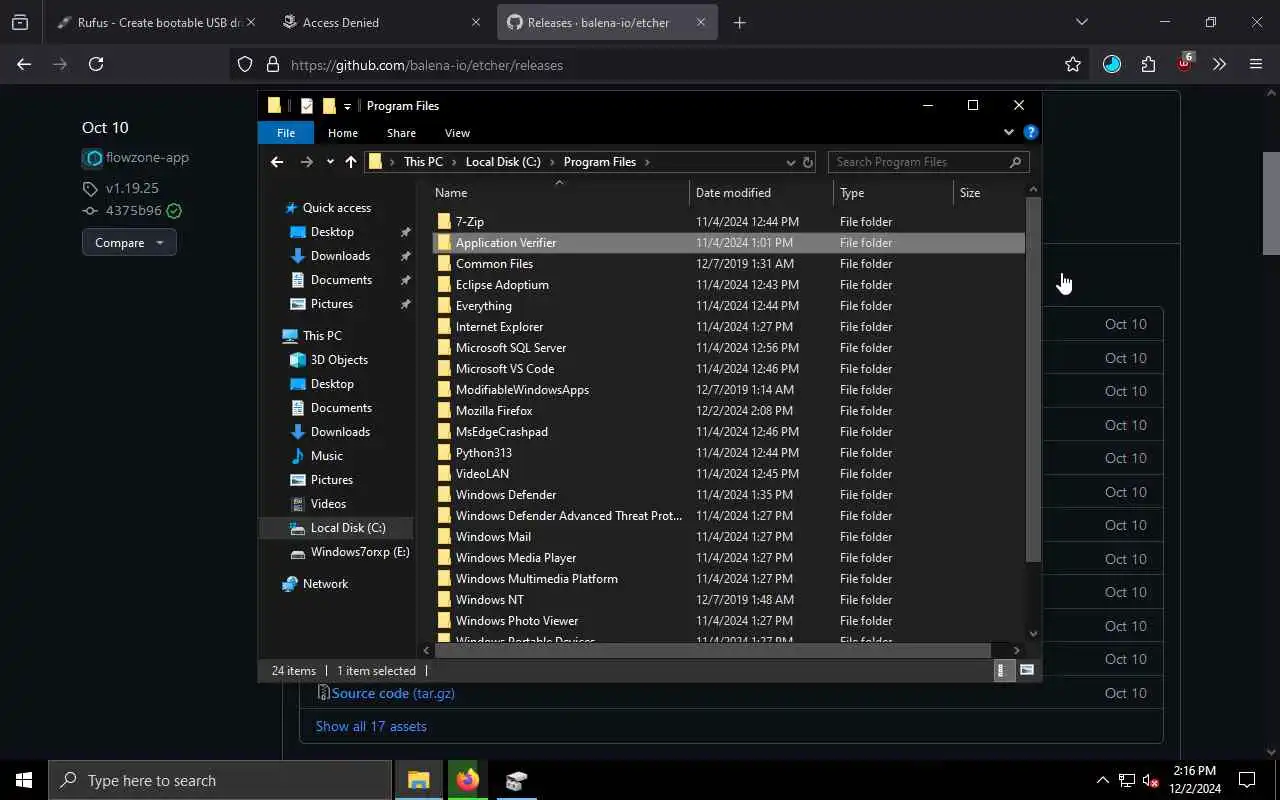
Task: Click Show all 17 assets link
Action: [371, 726]
